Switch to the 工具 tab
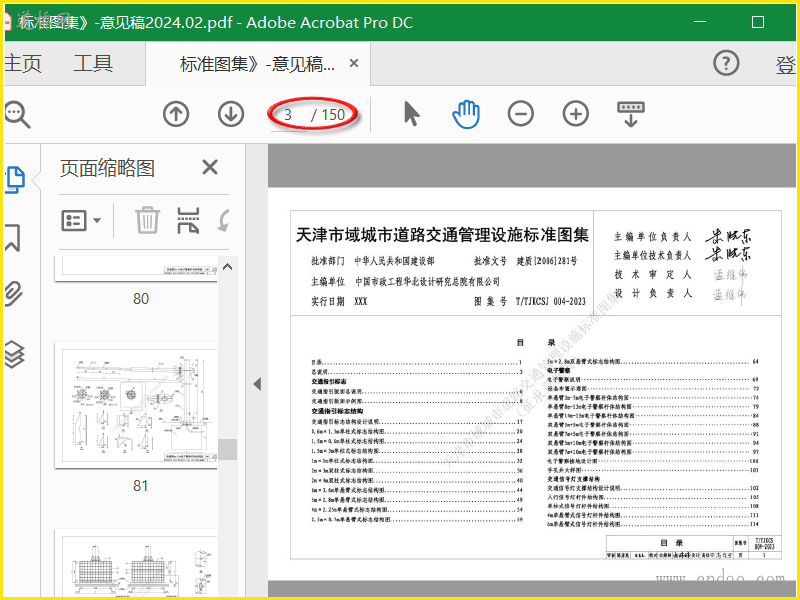This screenshot has width=800, height=600. [93, 64]
